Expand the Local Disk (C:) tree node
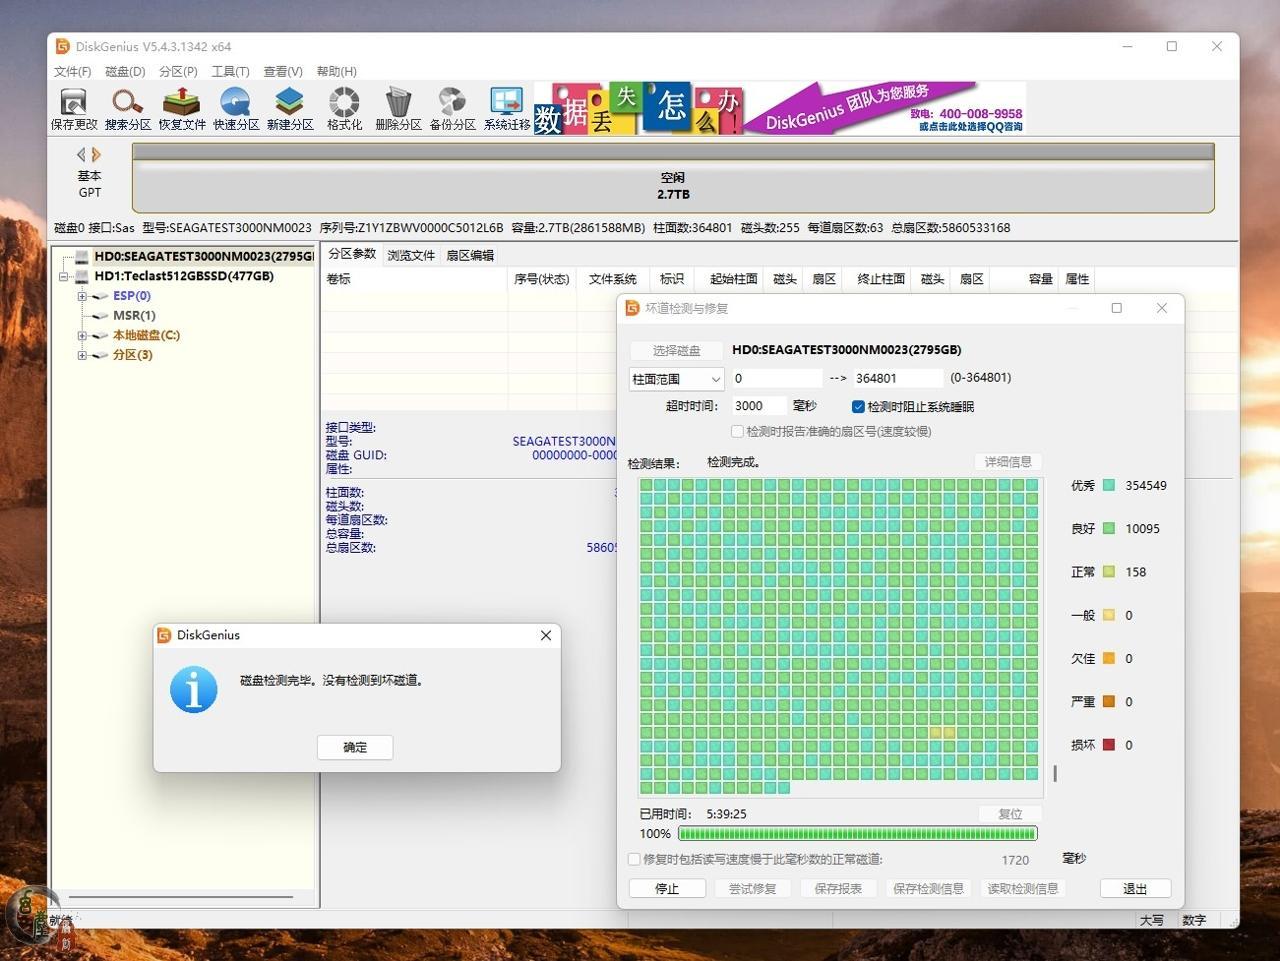1280x961 pixels. tap(82, 336)
